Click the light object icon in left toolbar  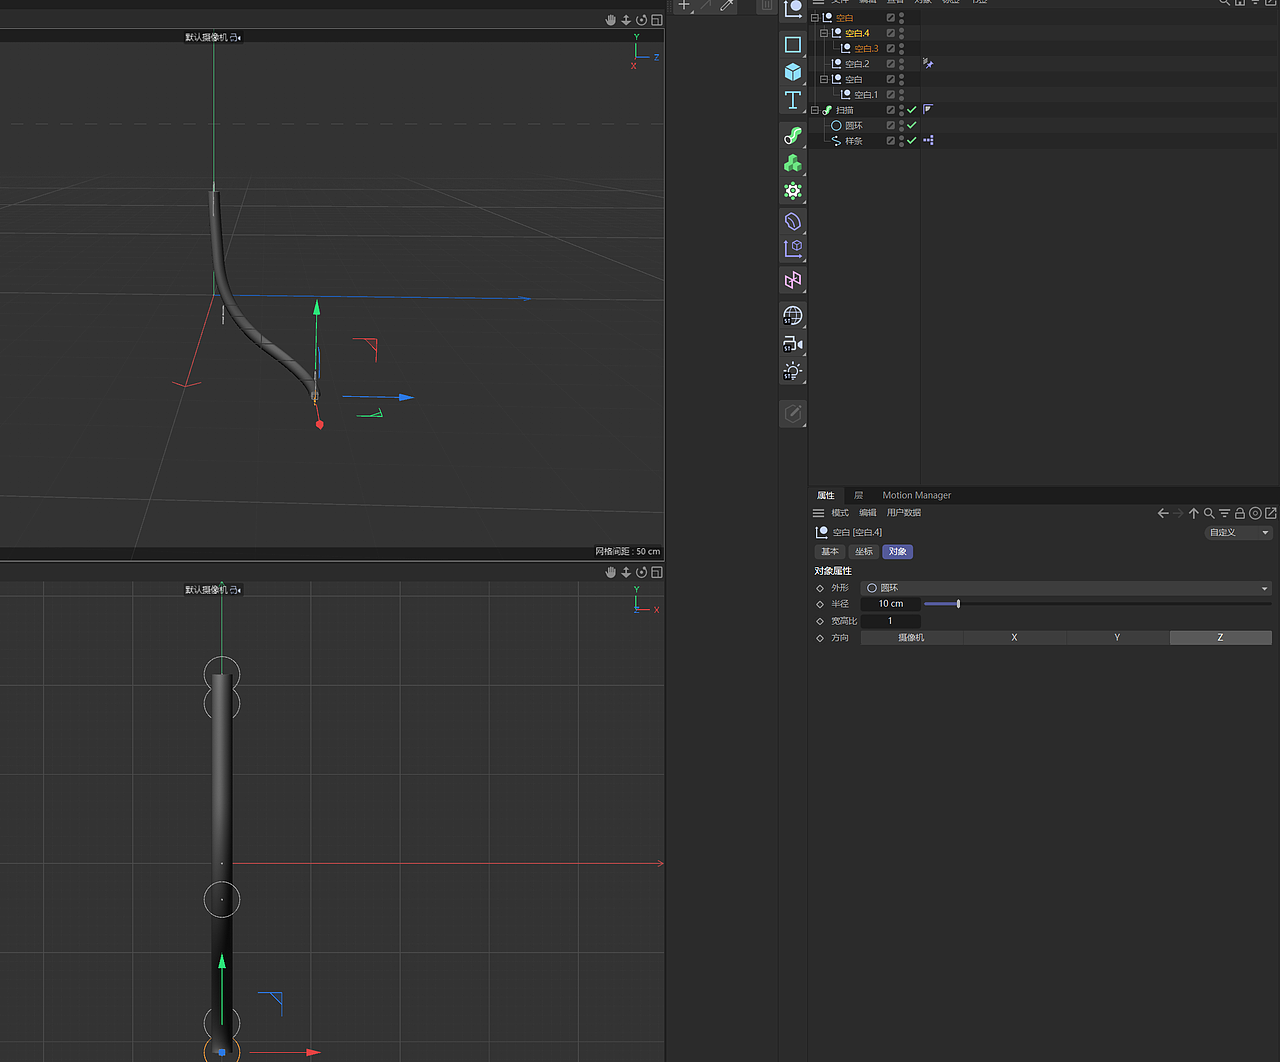pos(793,371)
